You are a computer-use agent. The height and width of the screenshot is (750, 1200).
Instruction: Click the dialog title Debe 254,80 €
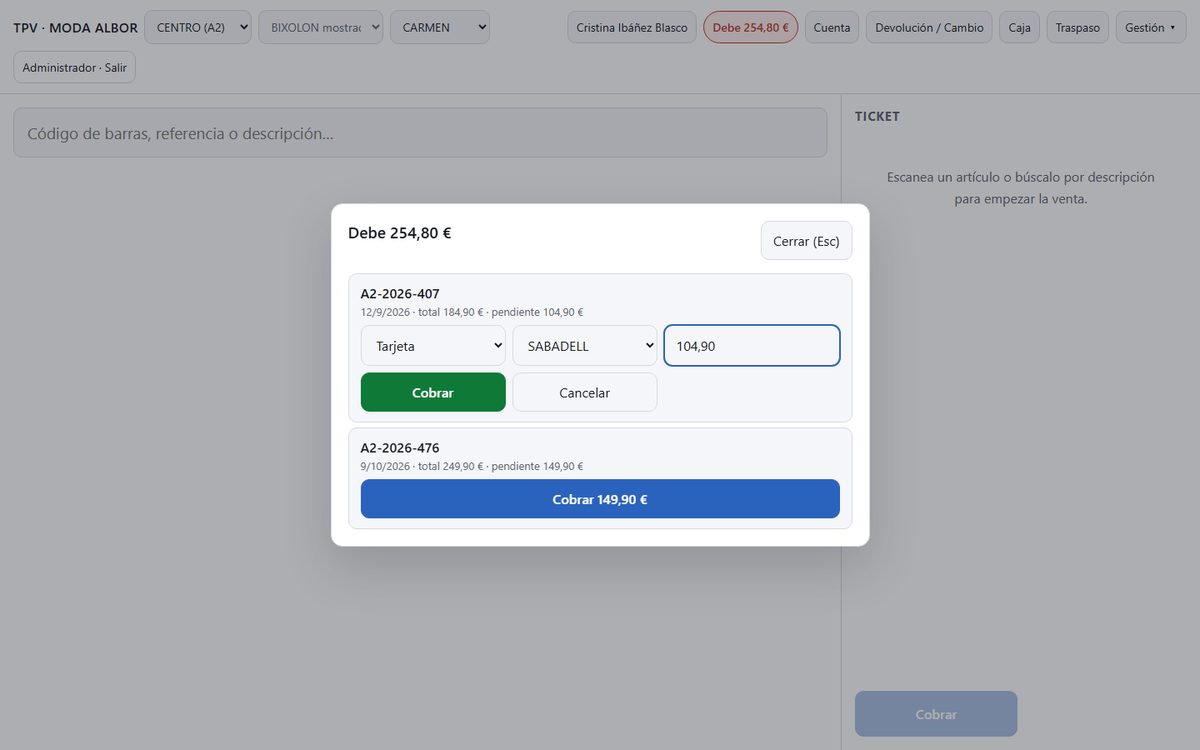click(400, 233)
